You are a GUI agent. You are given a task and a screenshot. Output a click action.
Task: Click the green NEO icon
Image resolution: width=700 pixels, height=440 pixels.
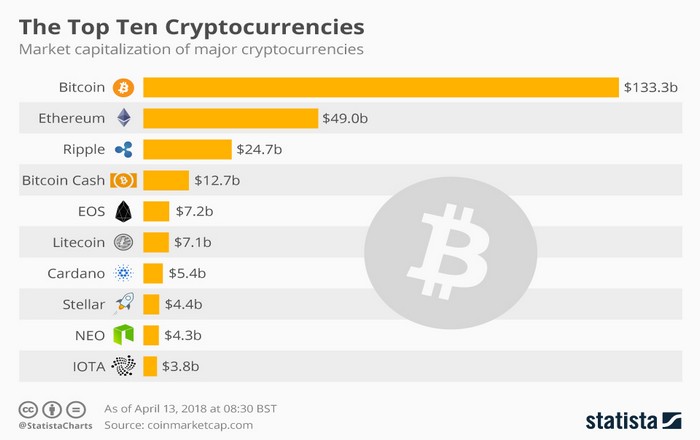(124, 335)
